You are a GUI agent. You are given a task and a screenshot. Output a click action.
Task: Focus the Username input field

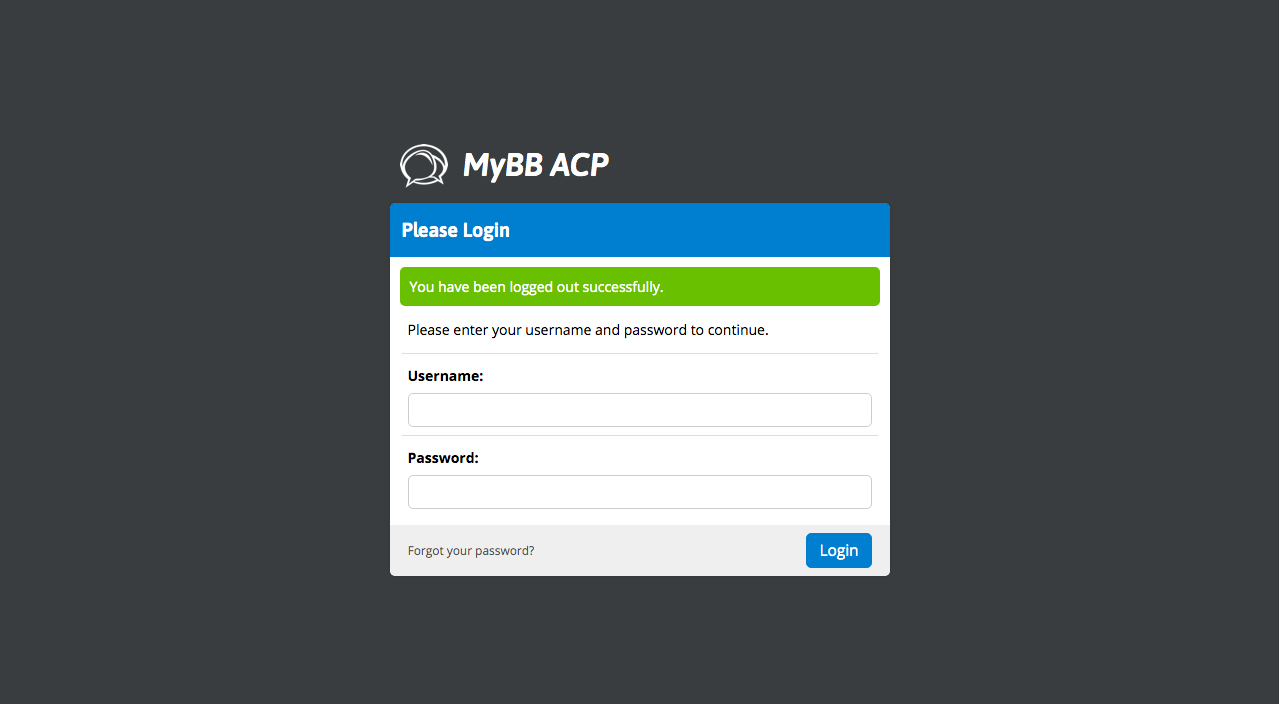(639, 410)
